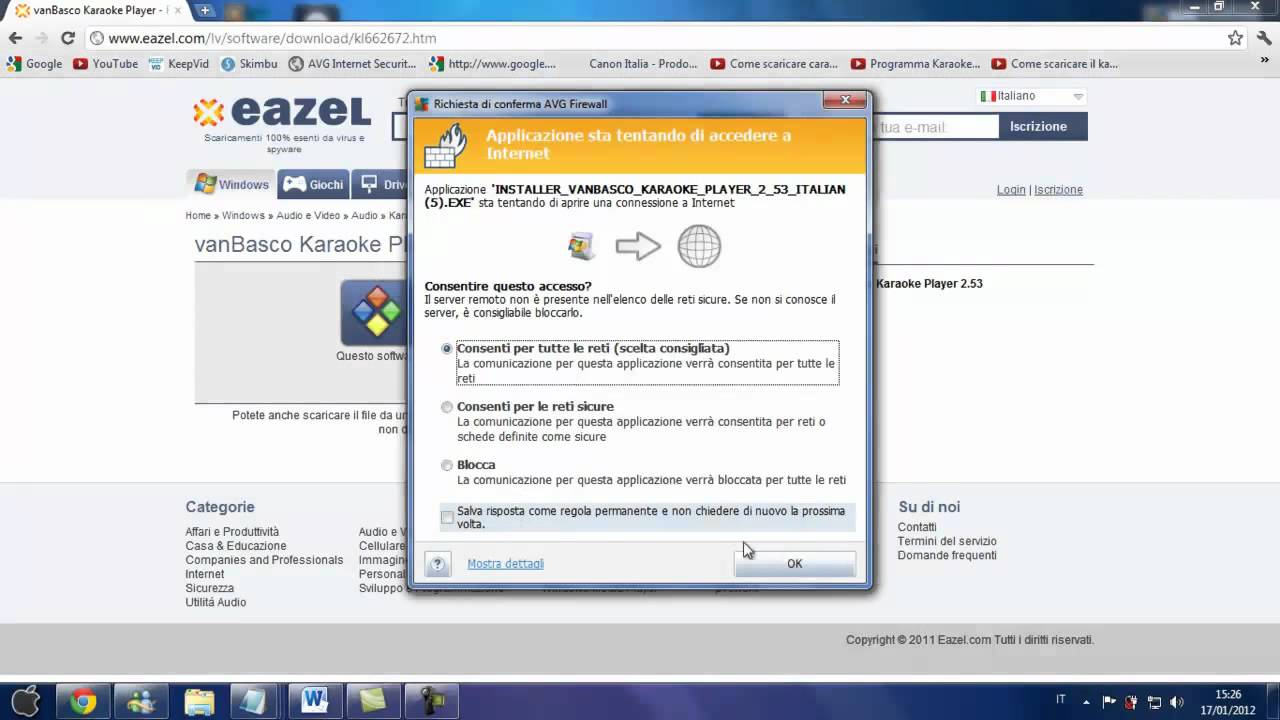
Task: Open 'Domande frequenti' link
Action: tap(947, 555)
